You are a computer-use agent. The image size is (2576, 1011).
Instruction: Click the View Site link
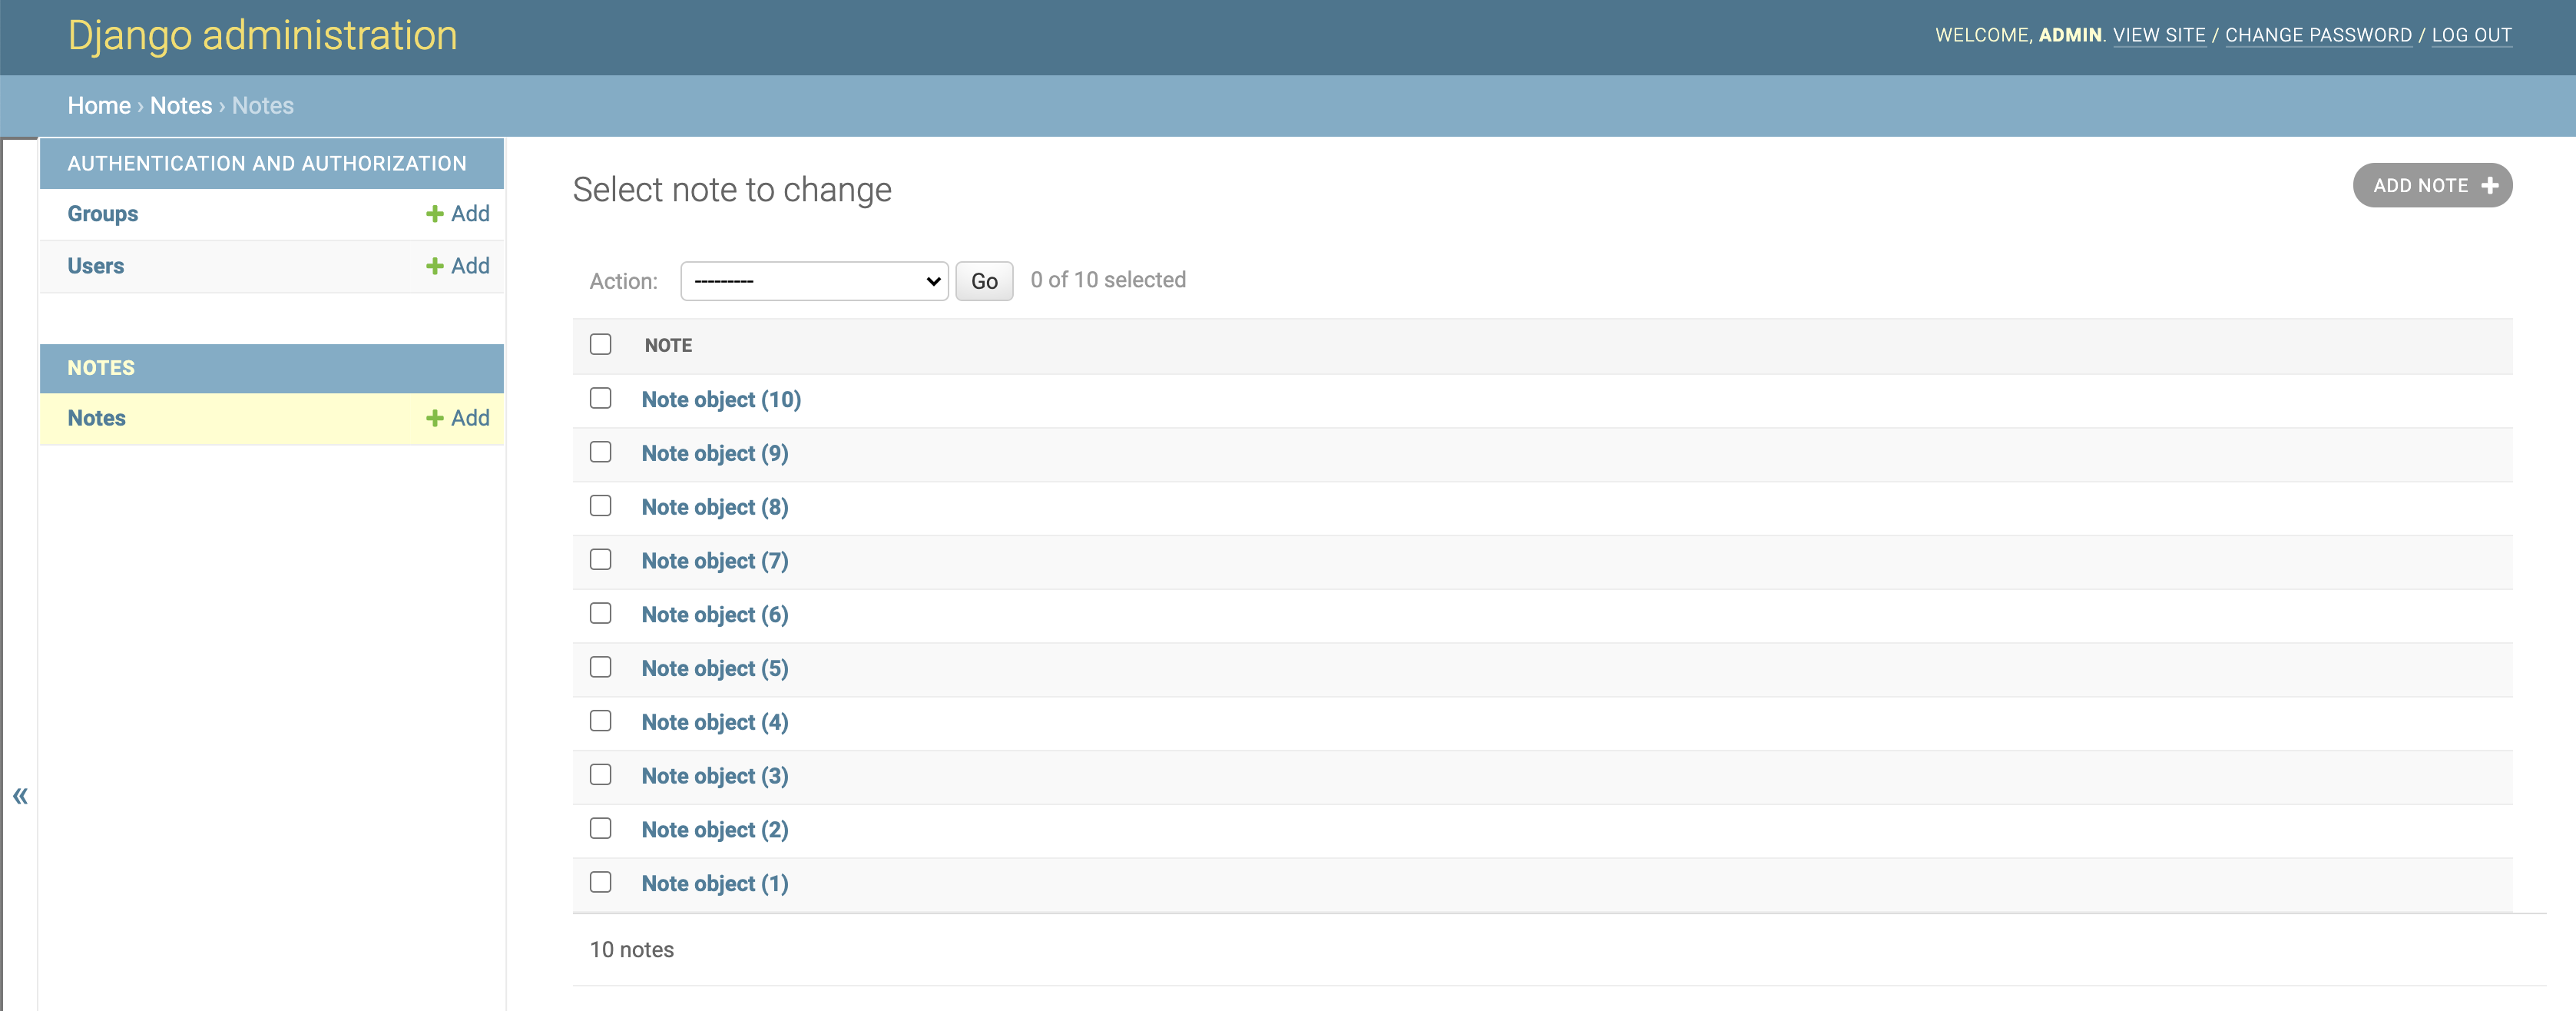pos(2159,35)
